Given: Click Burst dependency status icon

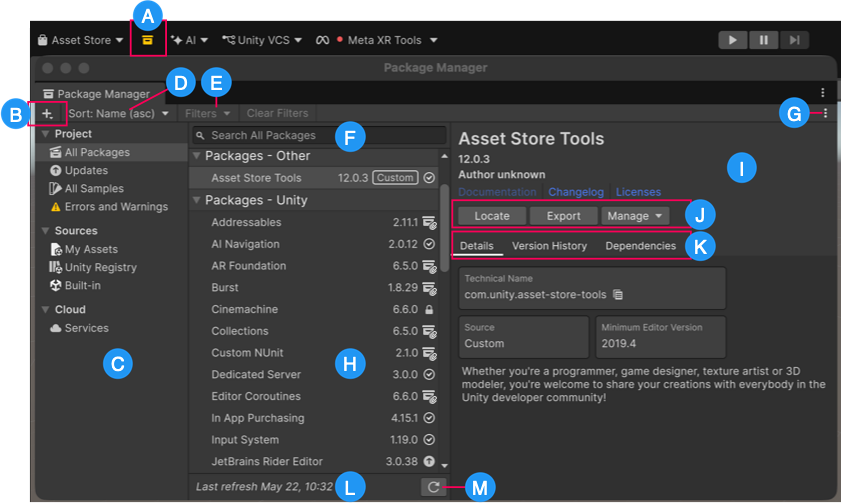Looking at the screenshot, I should point(429,288).
